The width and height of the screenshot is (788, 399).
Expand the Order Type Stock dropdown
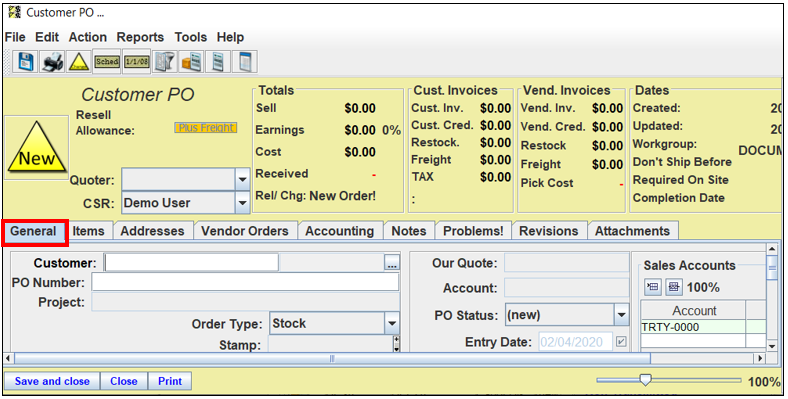(392, 324)
